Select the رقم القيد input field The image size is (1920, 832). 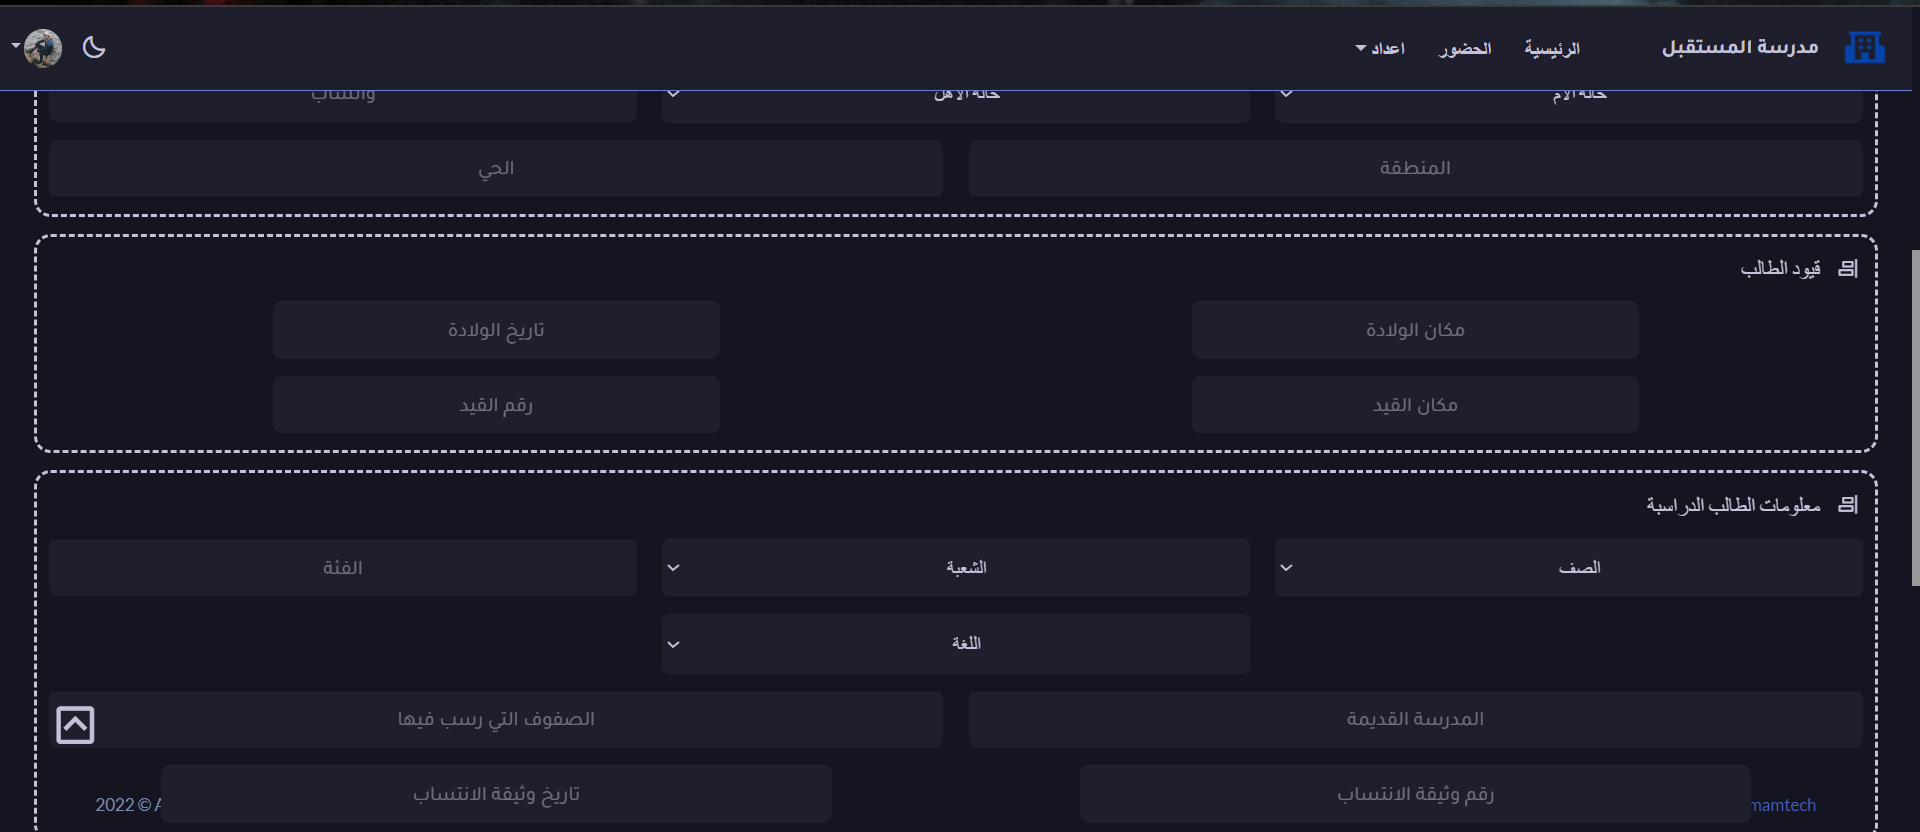pyautogui.click(x=496, y=405)
